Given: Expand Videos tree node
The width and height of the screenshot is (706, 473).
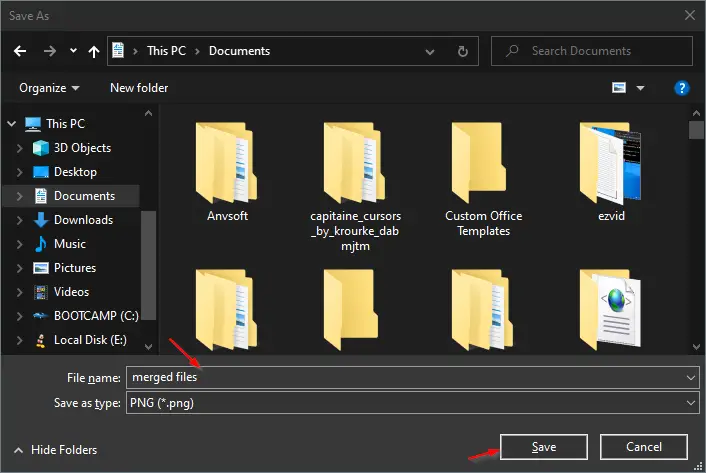Looking at the screenshot, I should (19, 292).
